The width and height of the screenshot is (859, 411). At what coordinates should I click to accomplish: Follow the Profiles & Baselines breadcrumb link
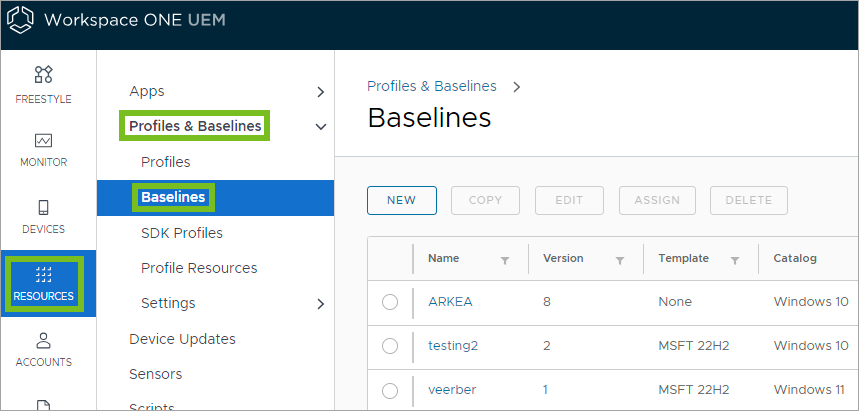[x=432, y=87]
